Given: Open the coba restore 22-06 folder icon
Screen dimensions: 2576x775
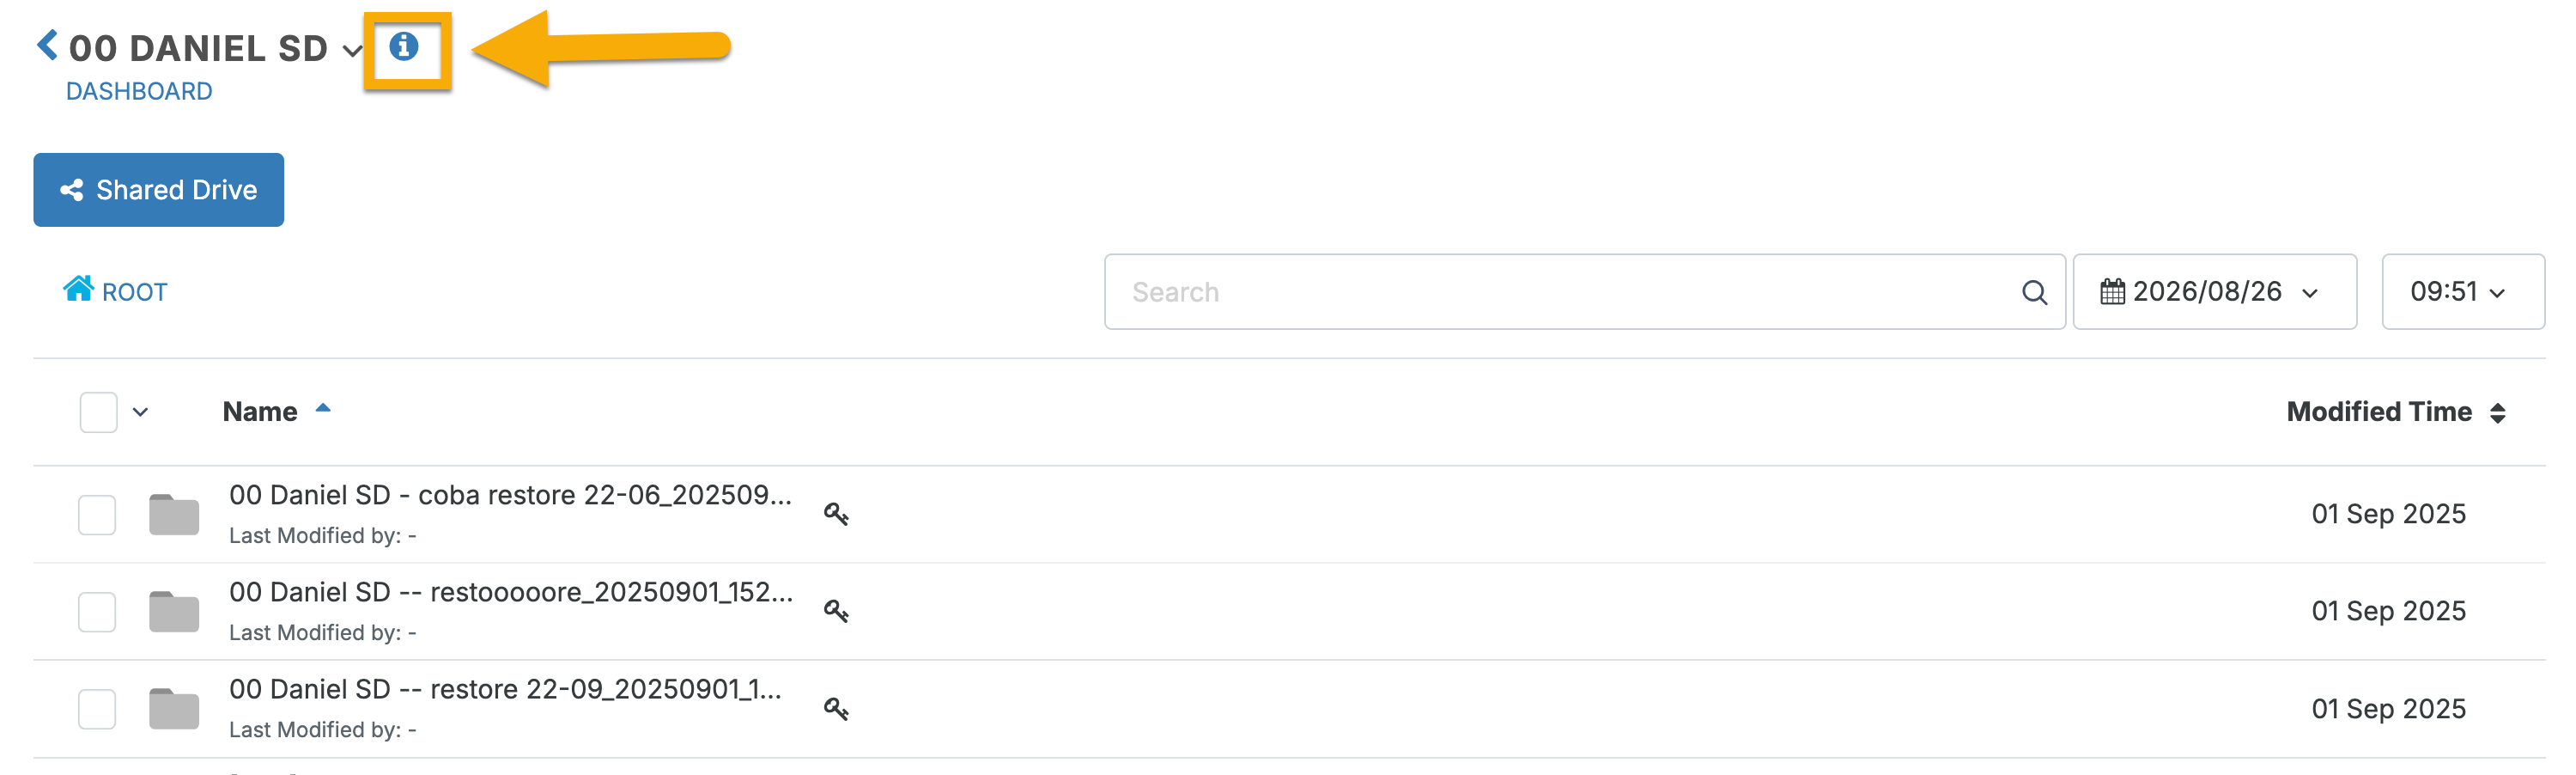Looking at the screenshot, I should point(174,515).
